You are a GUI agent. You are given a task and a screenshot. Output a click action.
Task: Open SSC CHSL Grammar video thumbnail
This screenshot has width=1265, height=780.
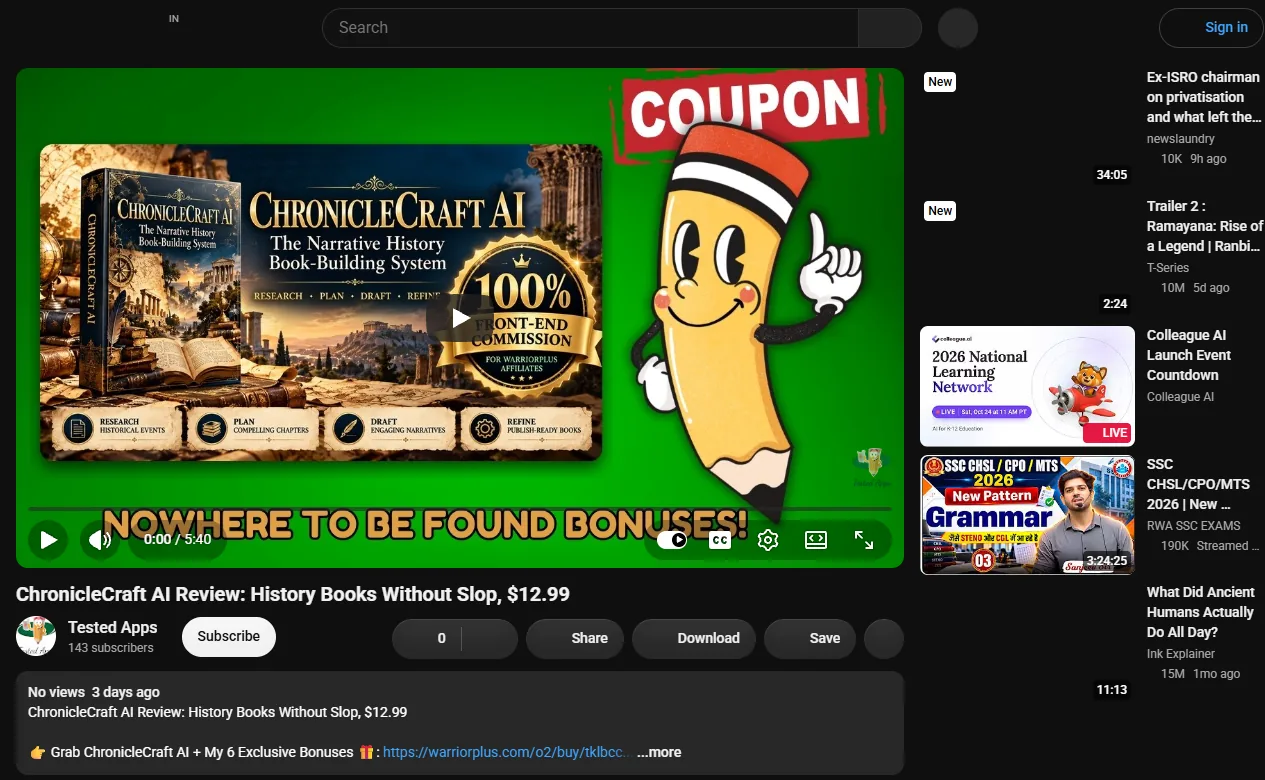(1027, 515)
